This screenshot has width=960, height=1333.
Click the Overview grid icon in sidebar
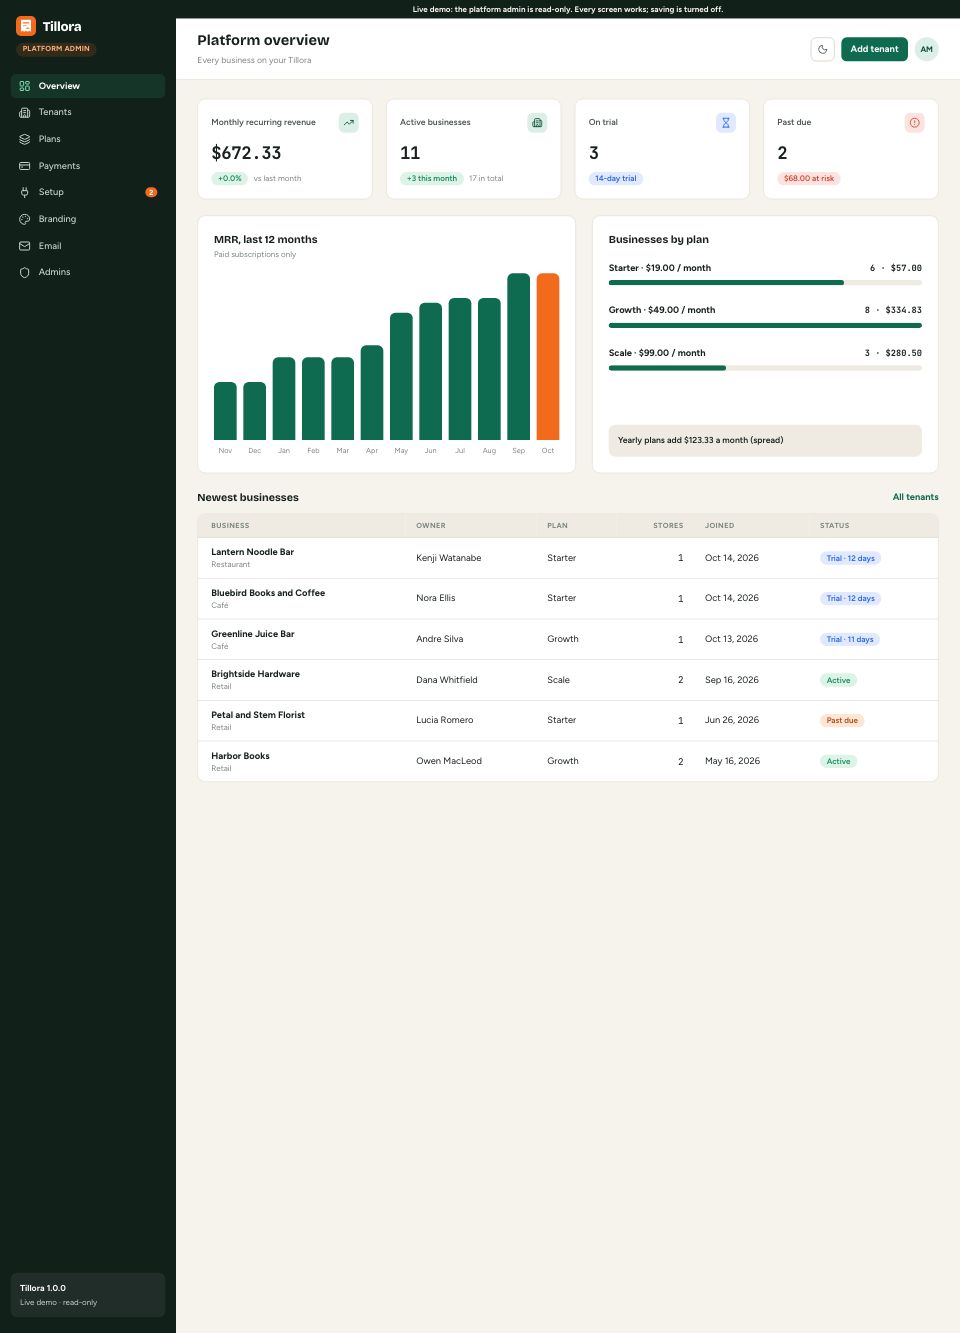[25, 86]
